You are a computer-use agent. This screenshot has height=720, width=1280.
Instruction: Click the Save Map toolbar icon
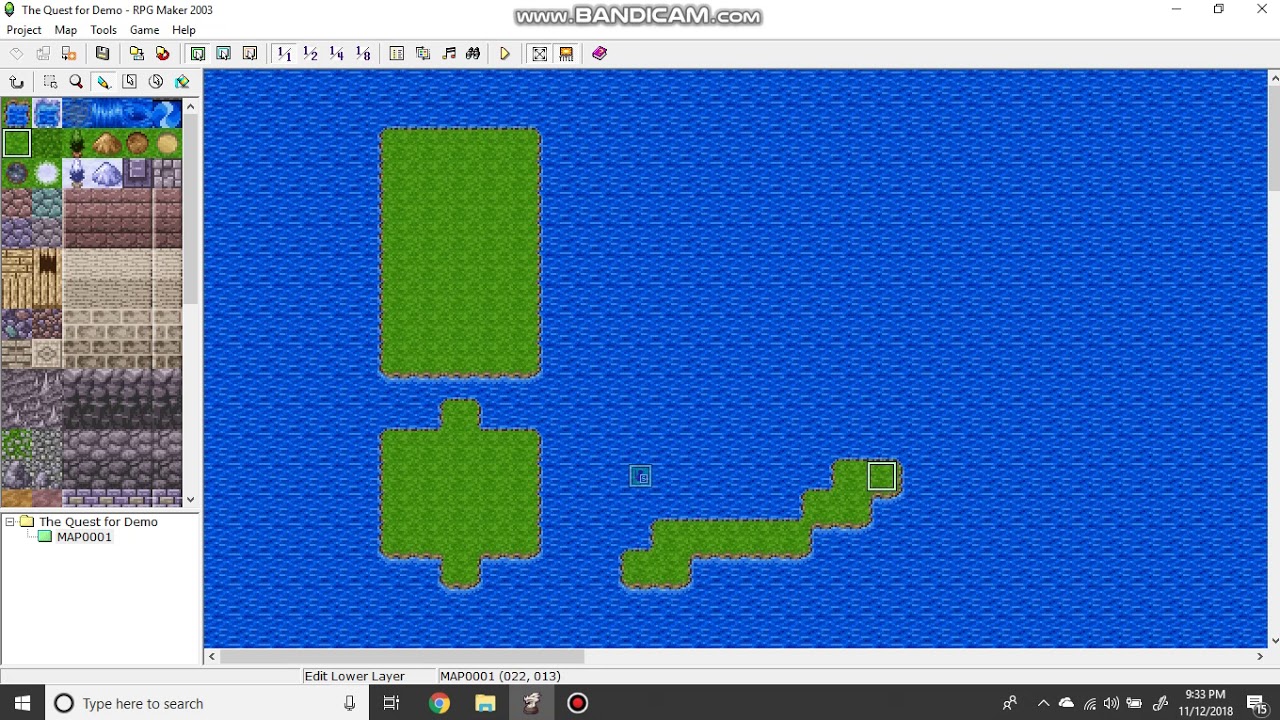click(137, 54)
